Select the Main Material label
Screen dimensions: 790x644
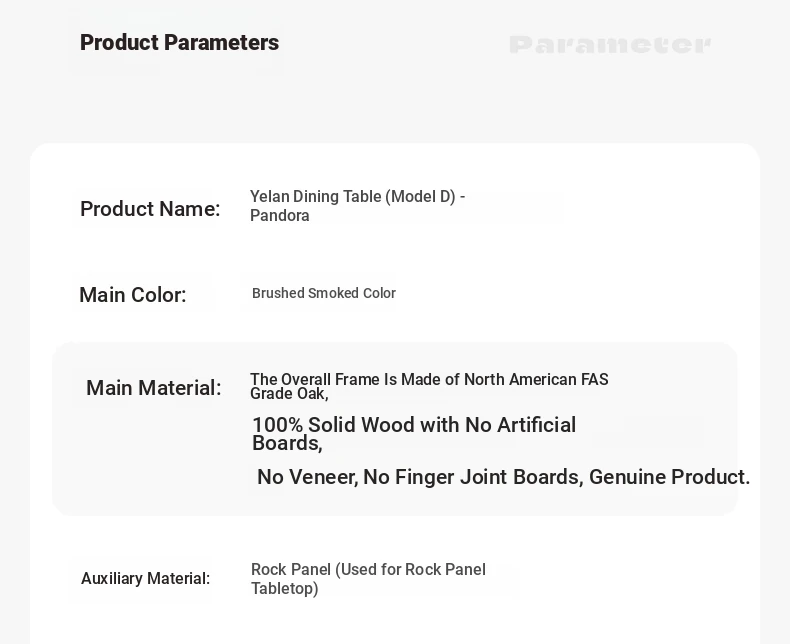154,388
